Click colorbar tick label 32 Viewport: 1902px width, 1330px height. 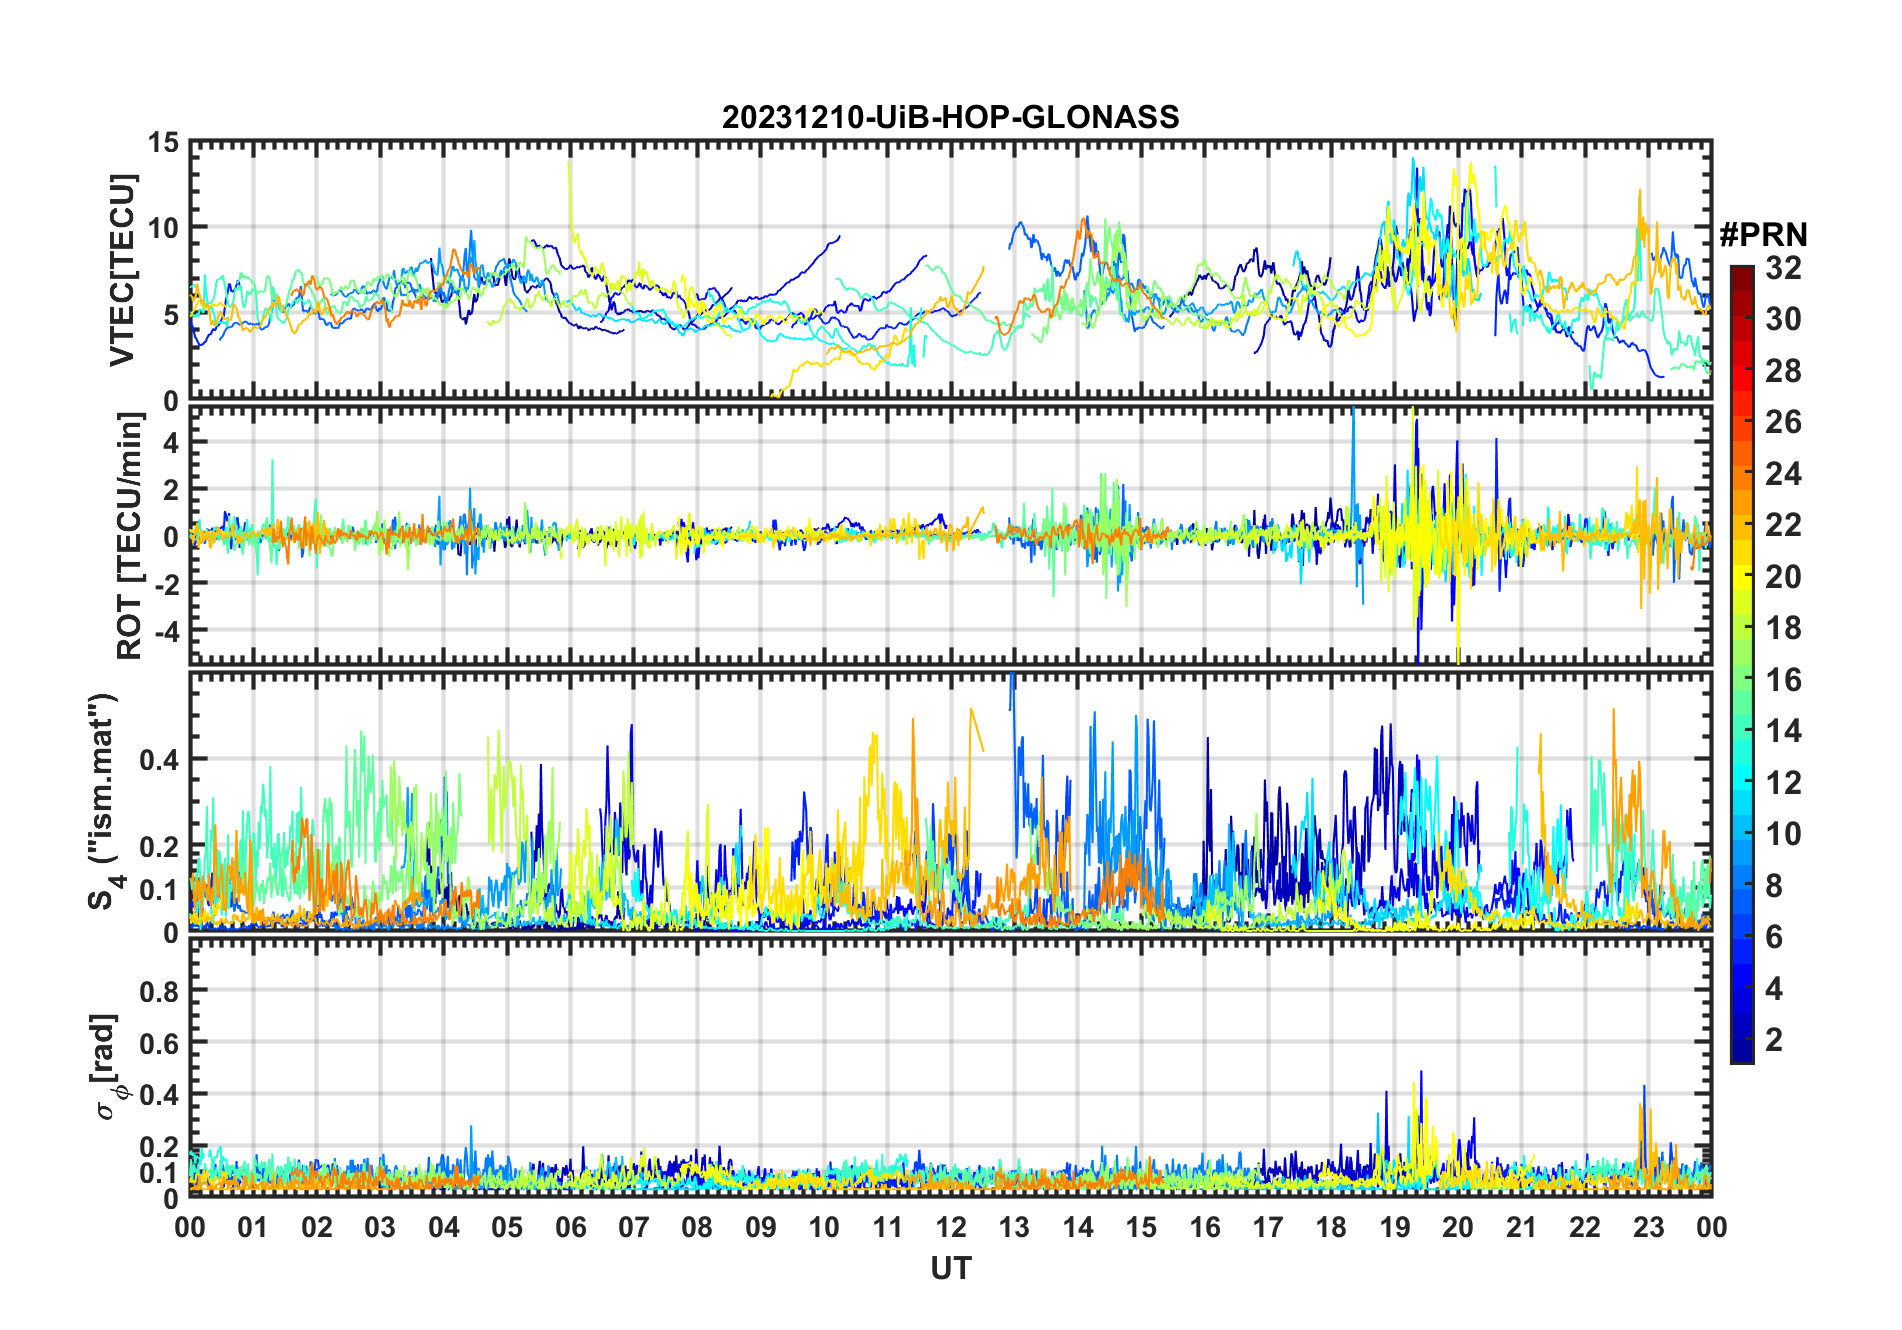pyautogui.click(x=1783, y=268)
